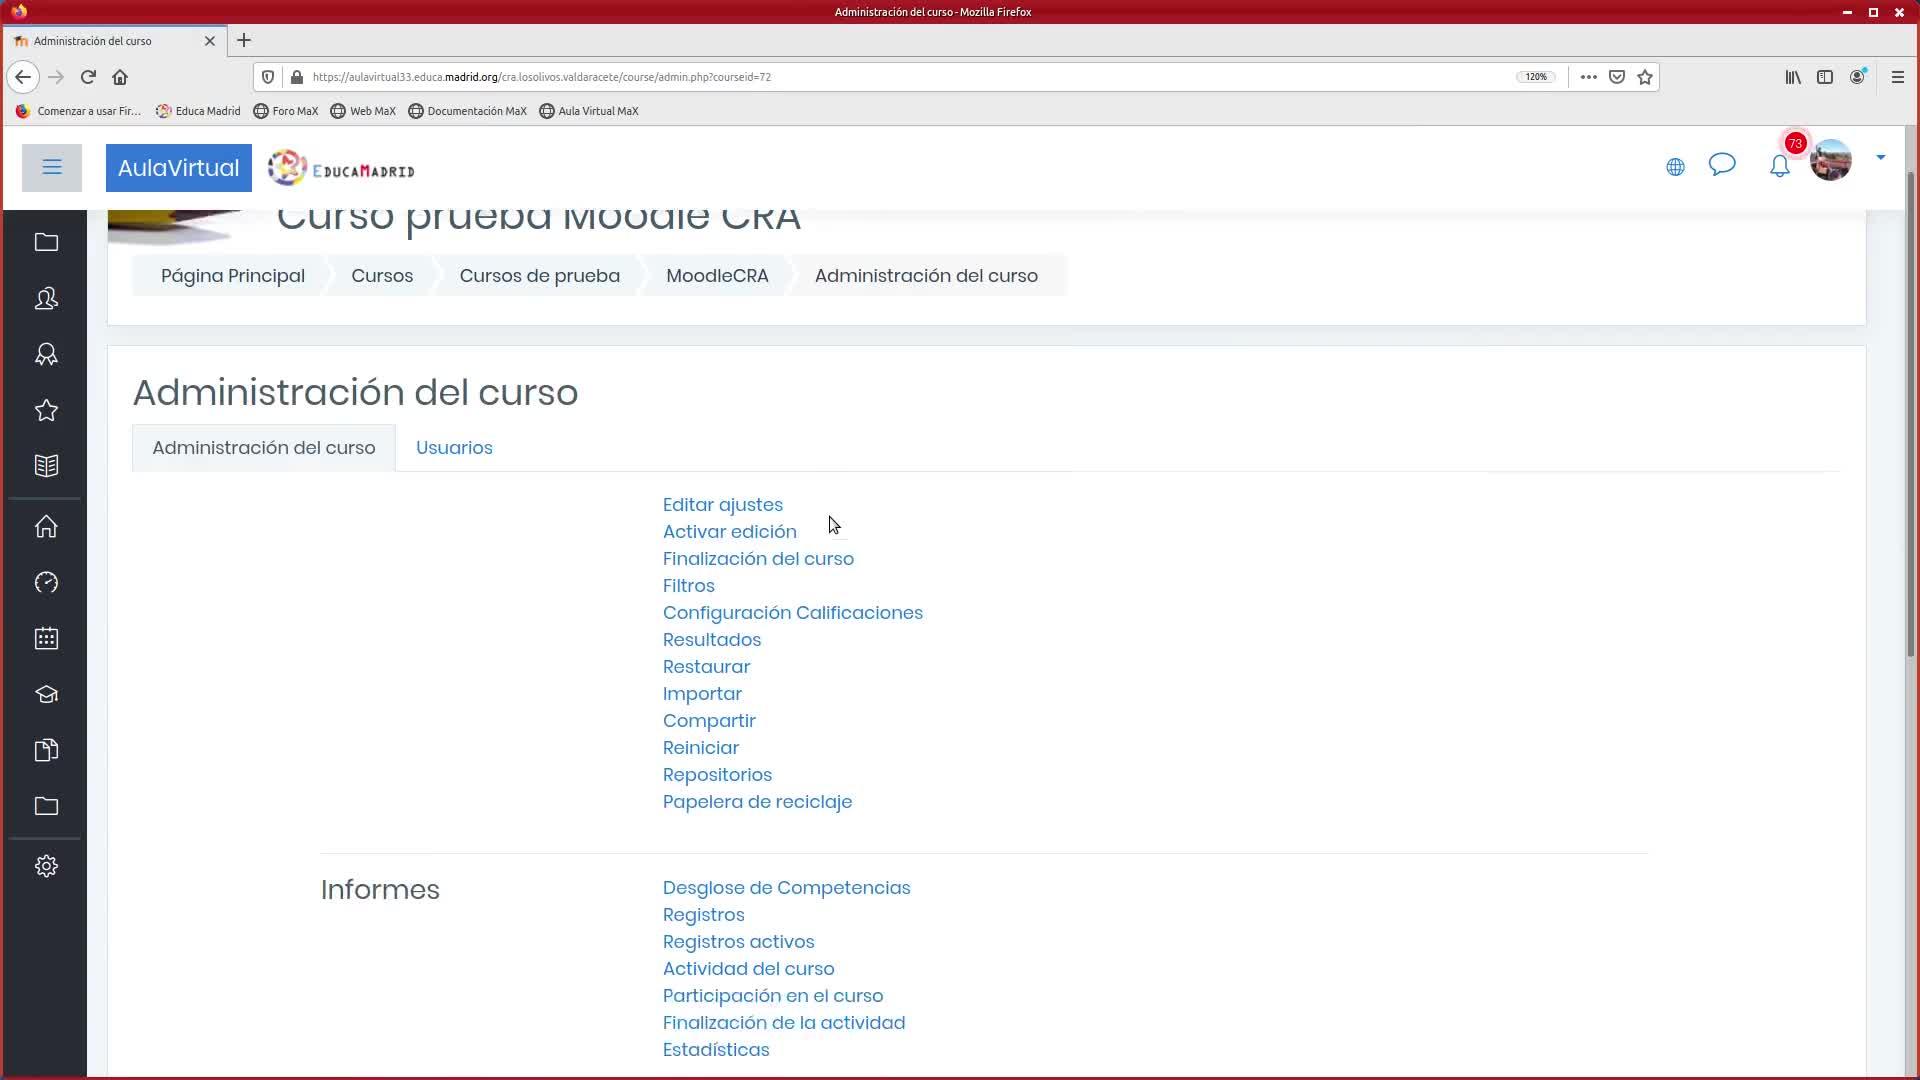Open Firefox application hamburger menu
This screenshot has height=1080, width=1920.
click(x=1897, y=77)
